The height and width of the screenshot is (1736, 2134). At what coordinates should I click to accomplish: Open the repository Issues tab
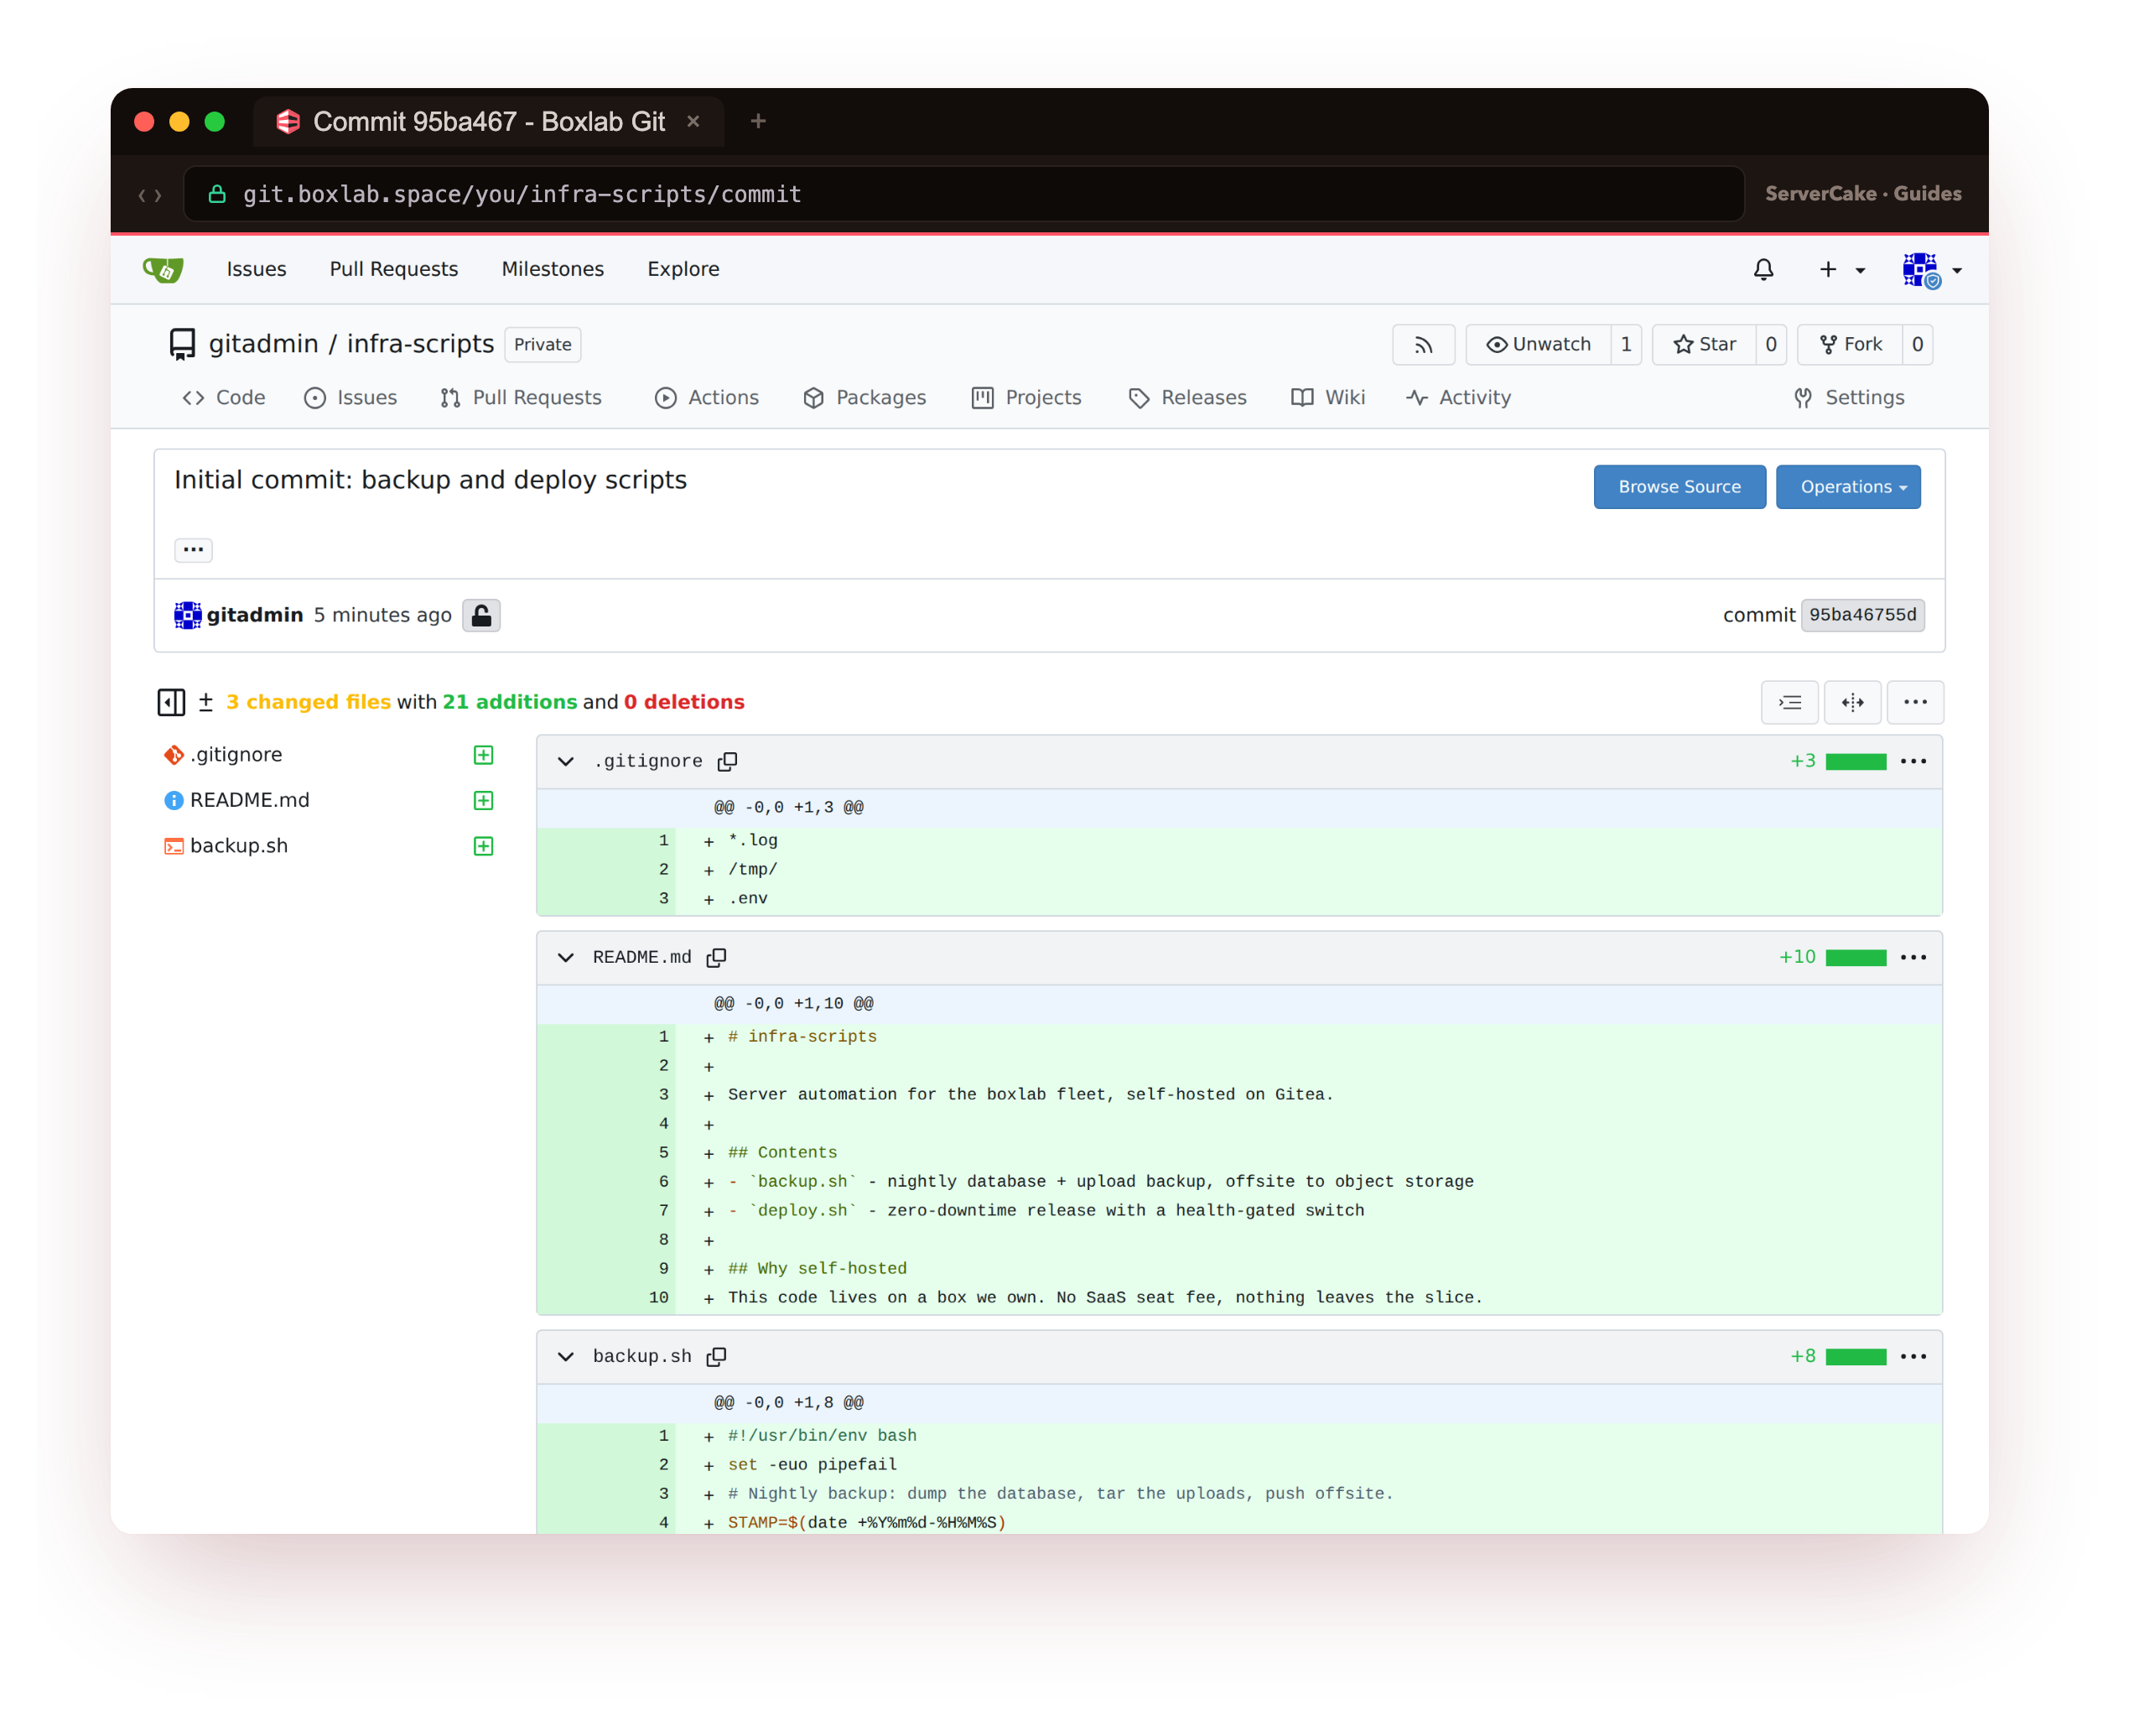(350, 398)
